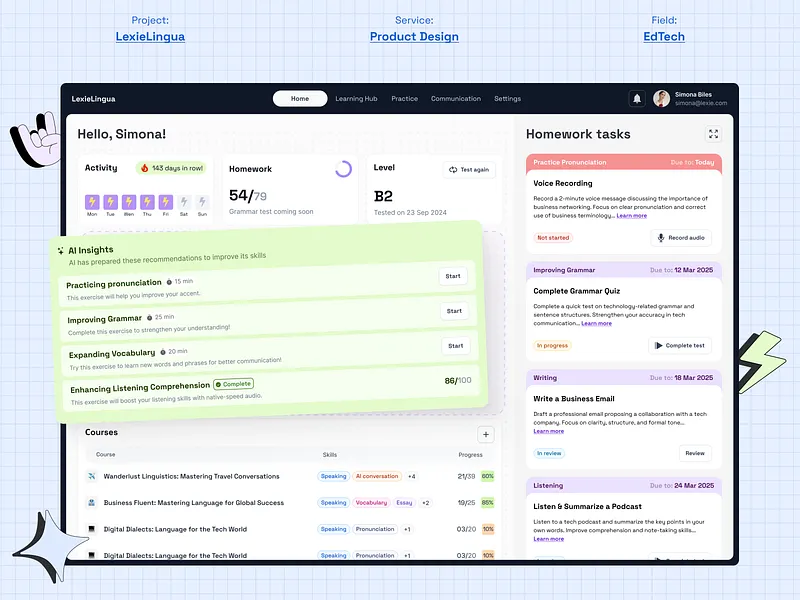The width and height of the screenshot is (800, 600).
Task: Click Simona Biles' profile avatar
Action: click(x=660, y=98)
